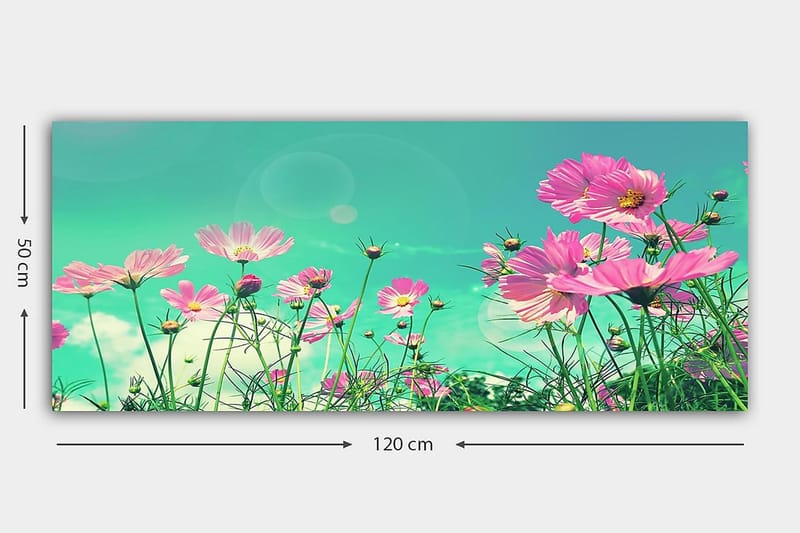Viewport: 800px width, 533px height.
Task: Click the partial pink flower at left edge
Action: 59,335
